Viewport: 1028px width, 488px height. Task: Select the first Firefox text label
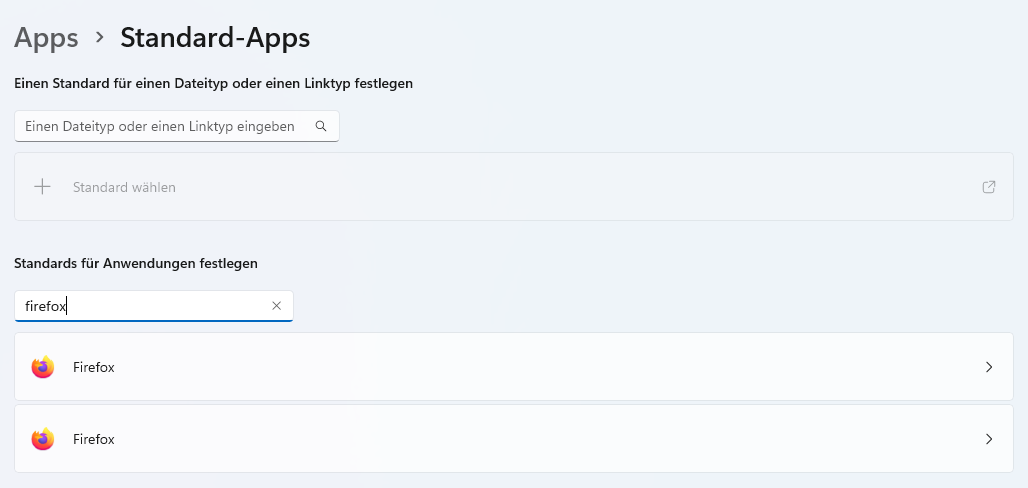click(x=94, y=367)
